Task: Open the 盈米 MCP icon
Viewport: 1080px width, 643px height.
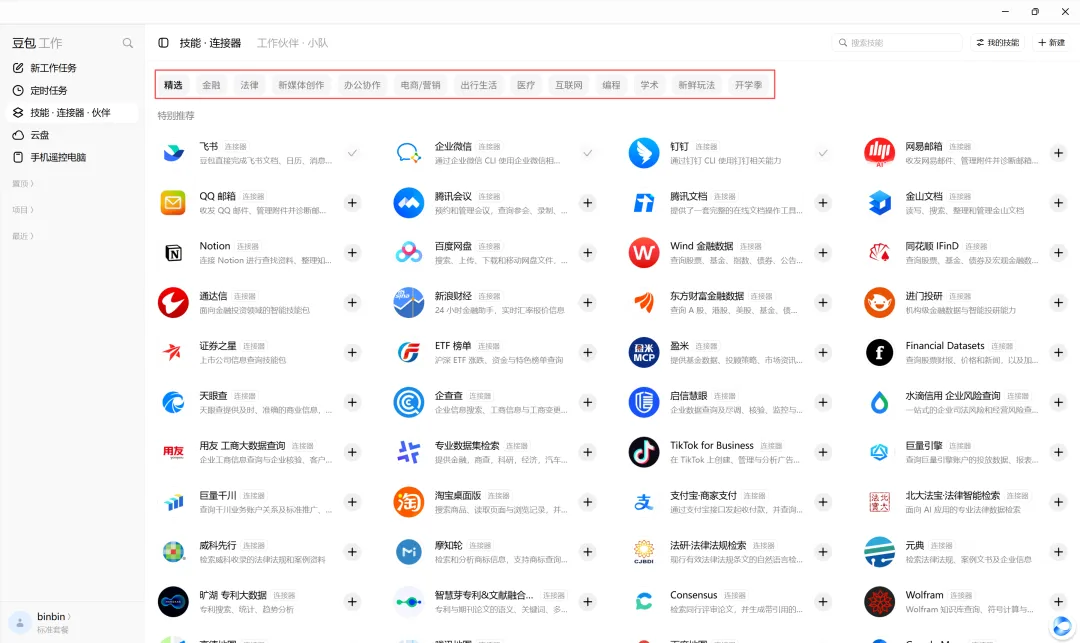Action: click(x=644, y=352)
